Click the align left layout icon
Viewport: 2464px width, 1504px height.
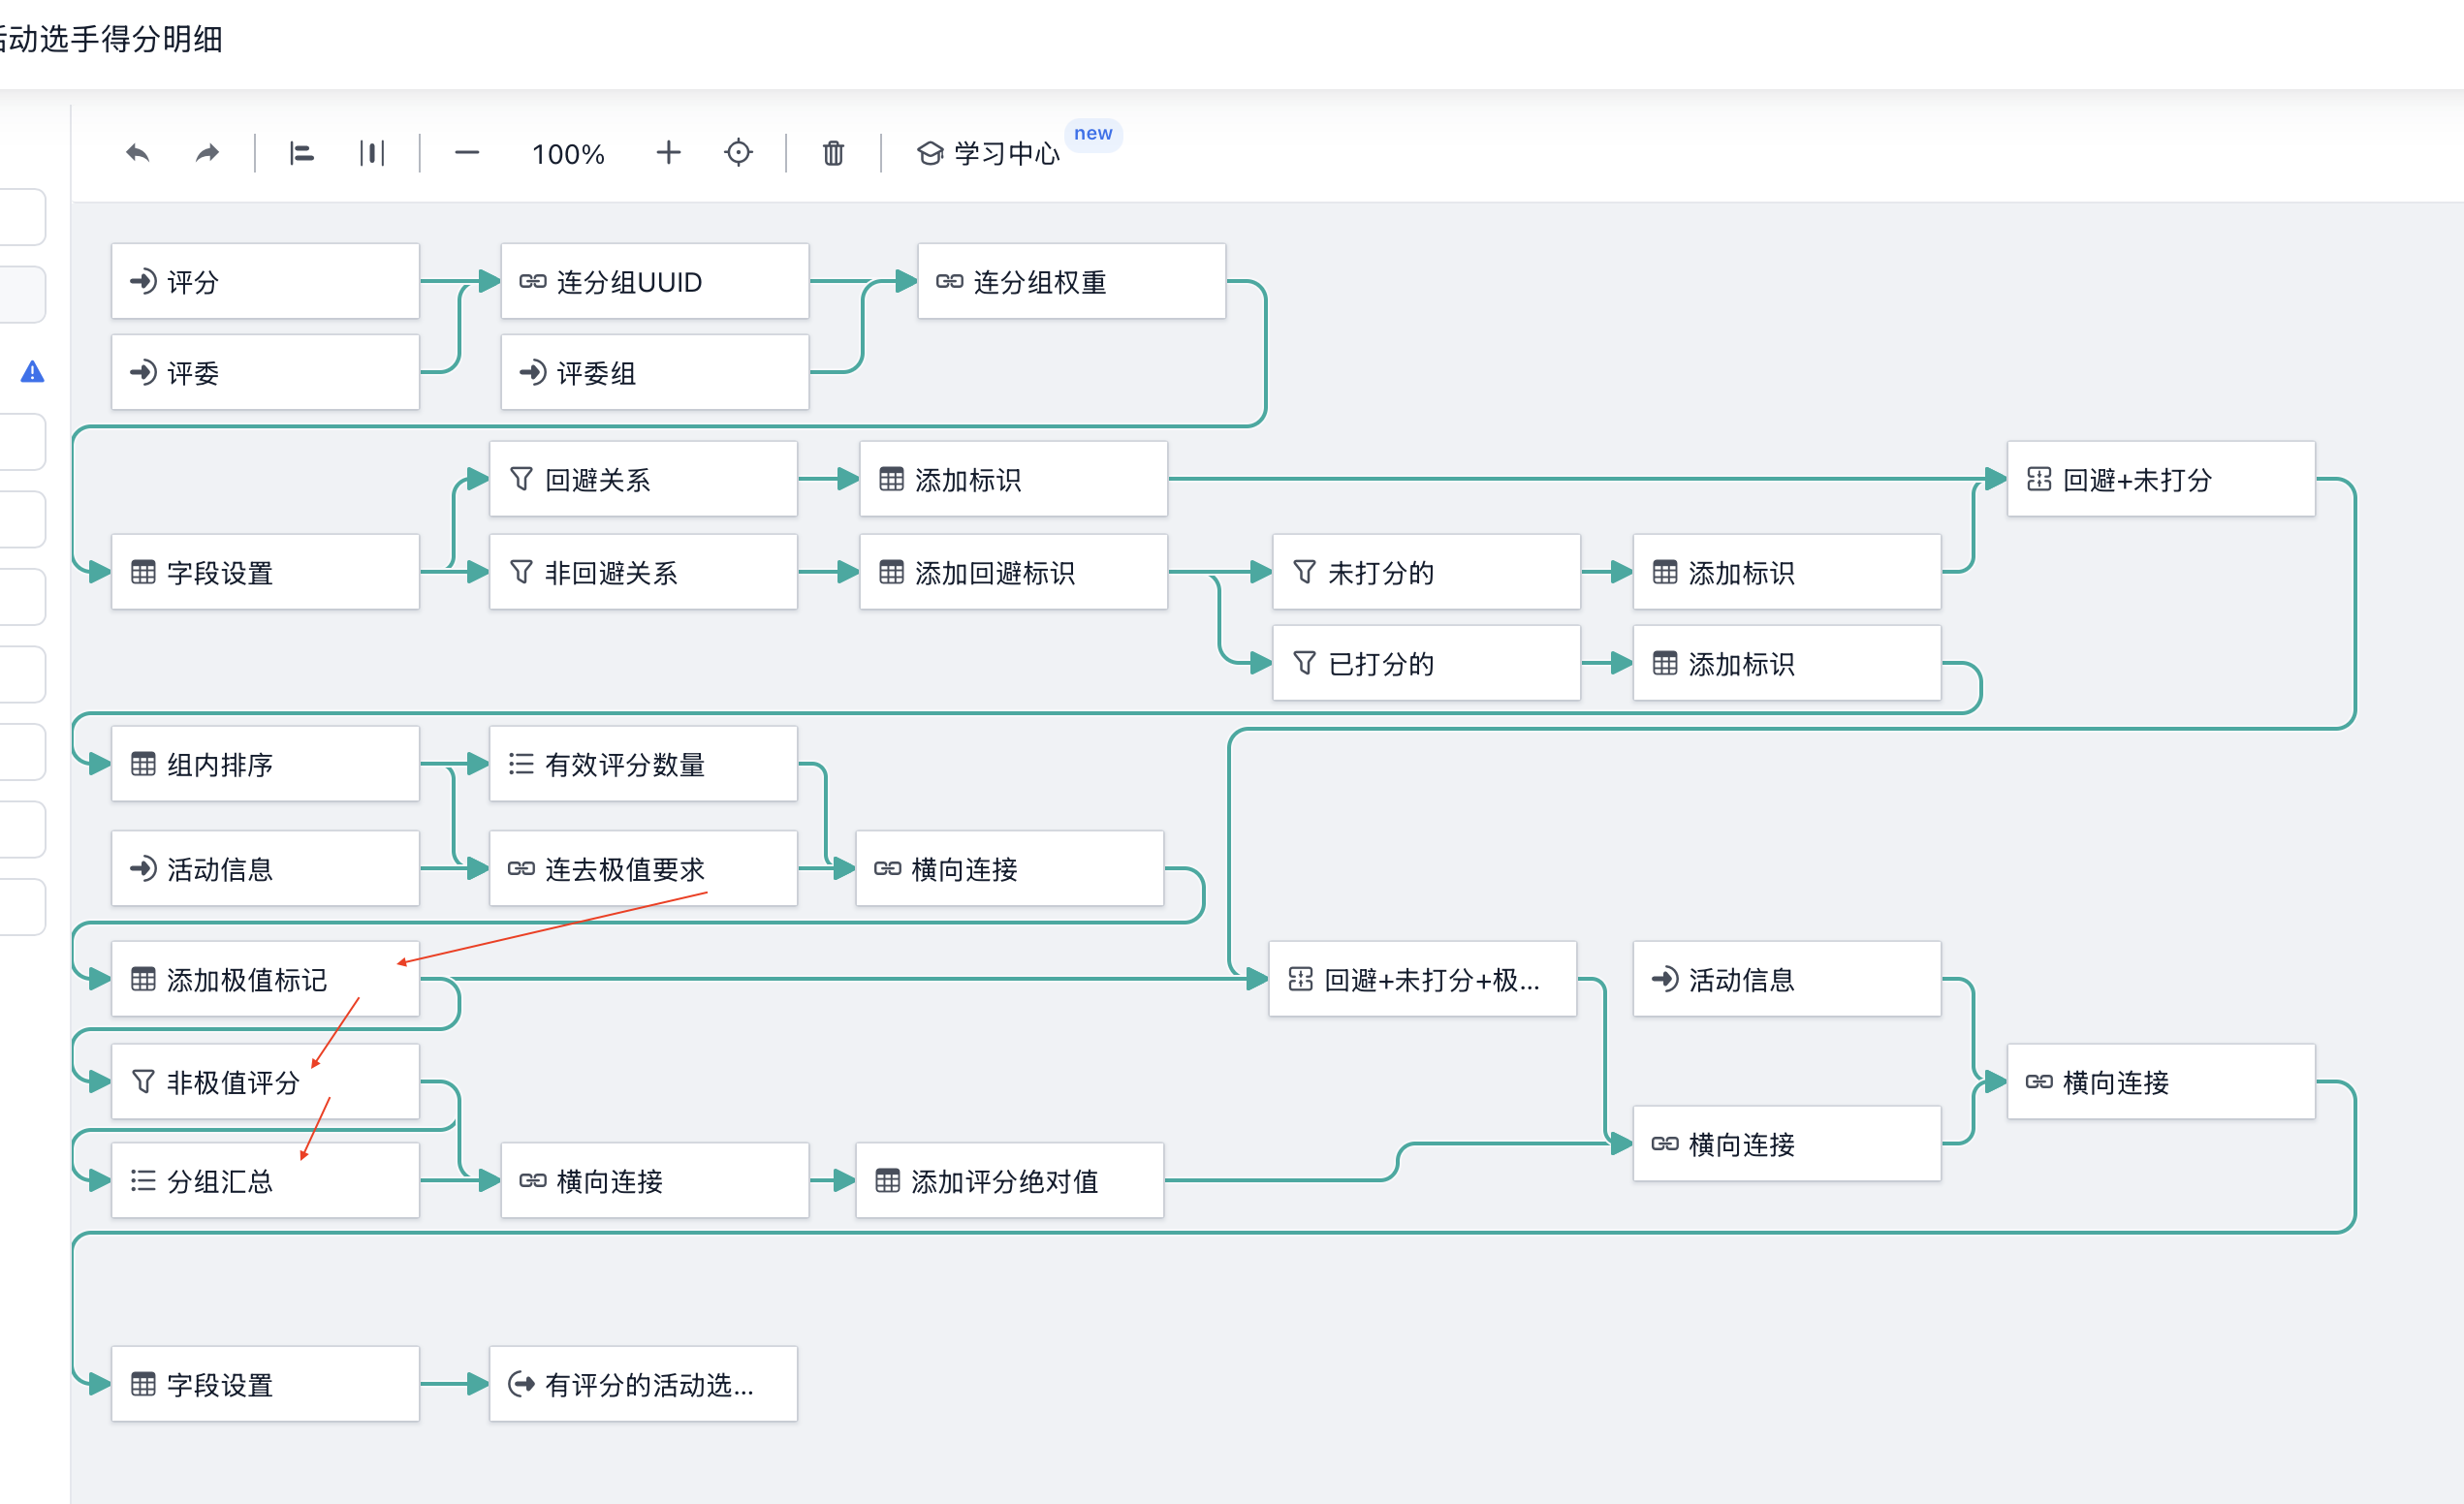coord(301,153)
